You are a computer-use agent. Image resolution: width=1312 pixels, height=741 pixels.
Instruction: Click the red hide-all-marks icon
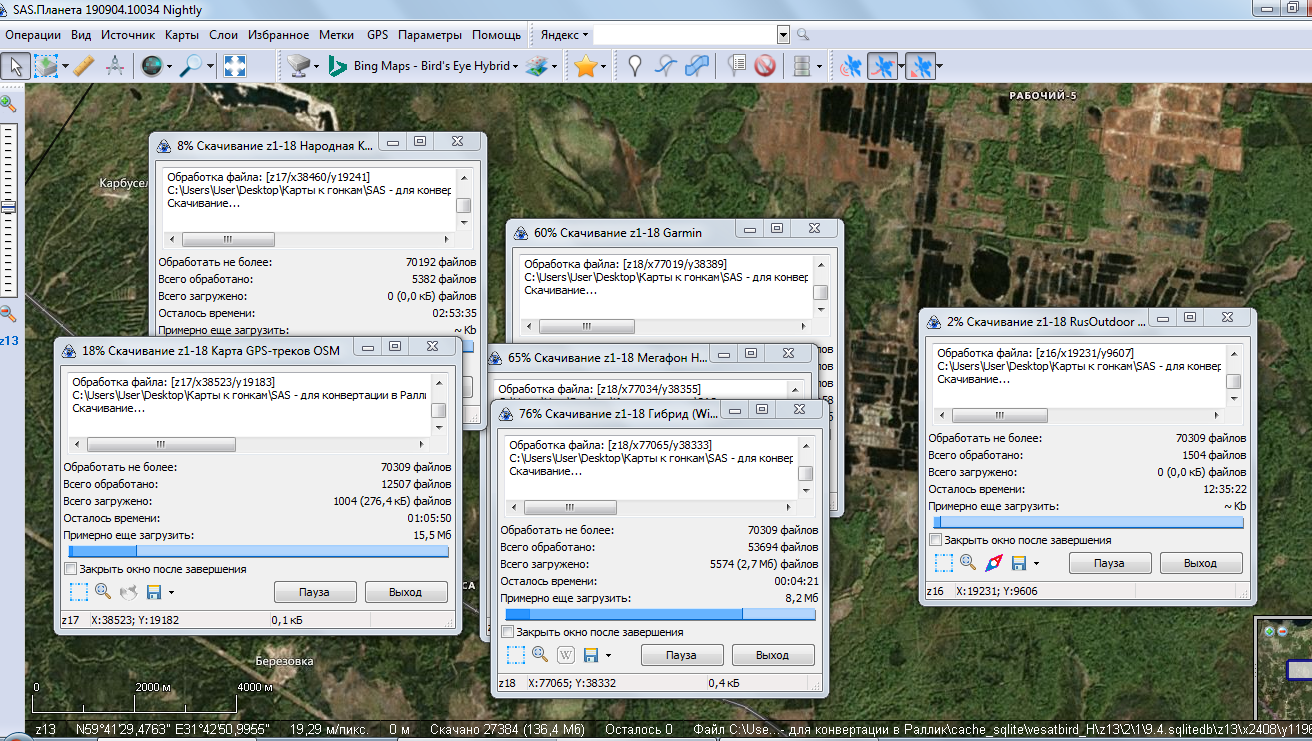(x=765, y=66)
